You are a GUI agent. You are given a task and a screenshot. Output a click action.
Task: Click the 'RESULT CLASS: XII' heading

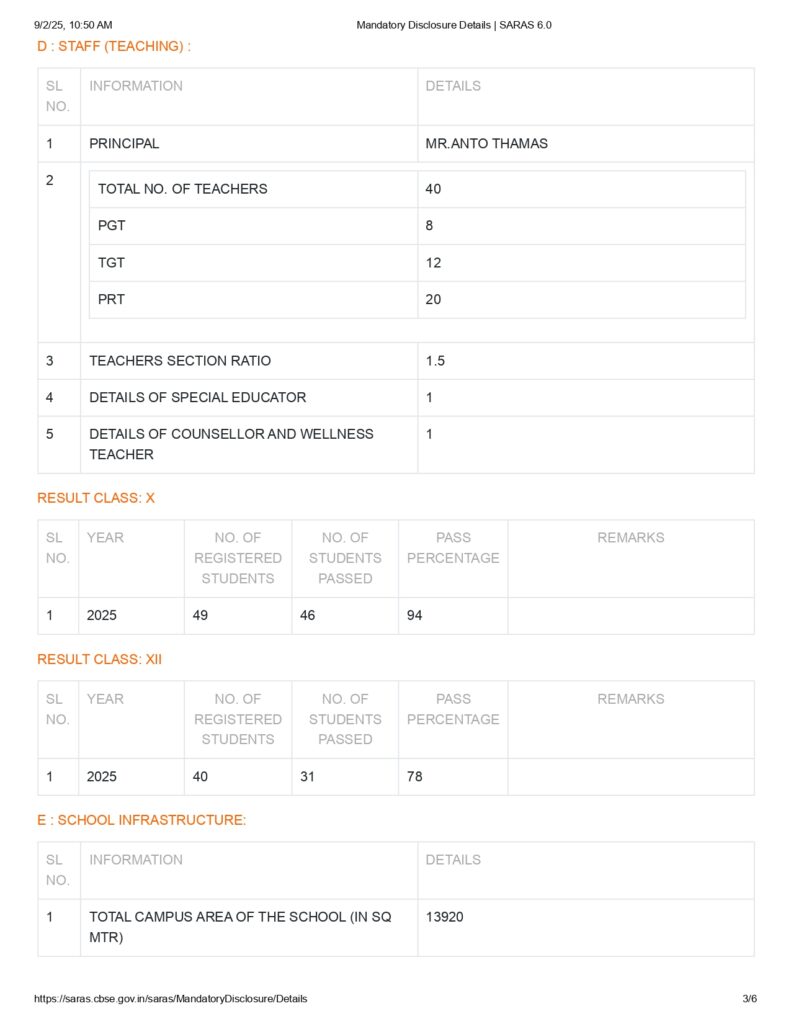point(99,659)
